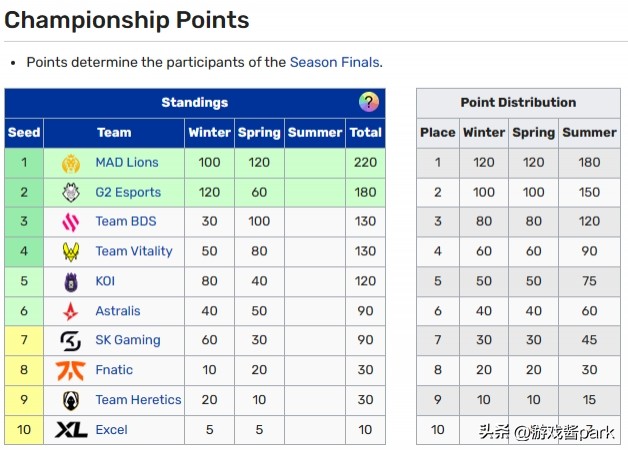This screenshot has height=453, width=628.
Task: Open the Season Finals link
Action: (x=334, y=62)
